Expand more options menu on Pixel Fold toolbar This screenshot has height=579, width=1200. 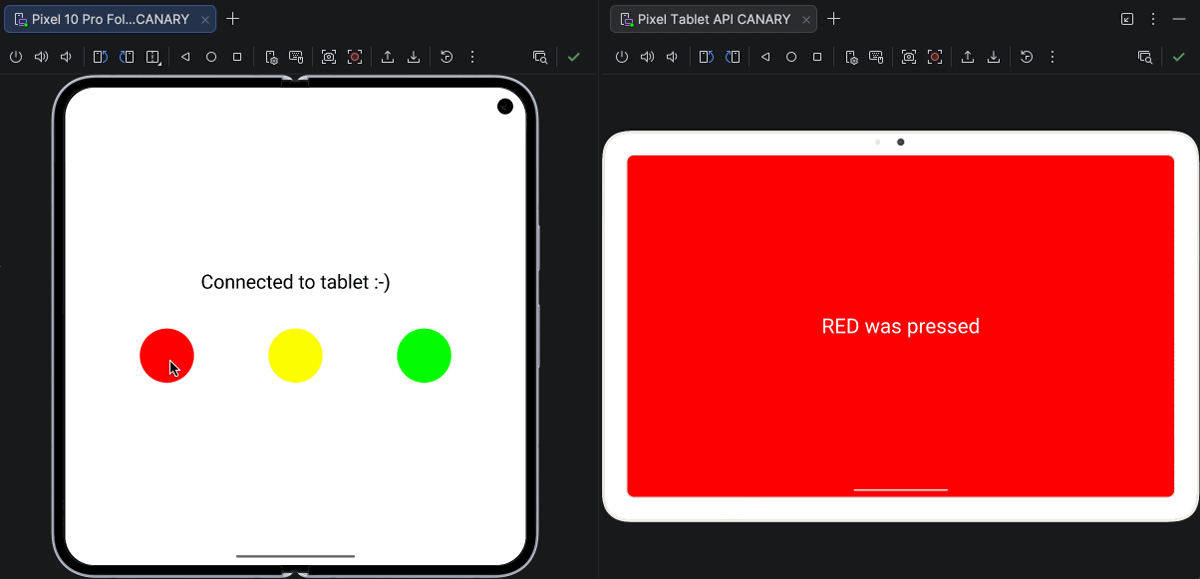[x=473, y=57]
